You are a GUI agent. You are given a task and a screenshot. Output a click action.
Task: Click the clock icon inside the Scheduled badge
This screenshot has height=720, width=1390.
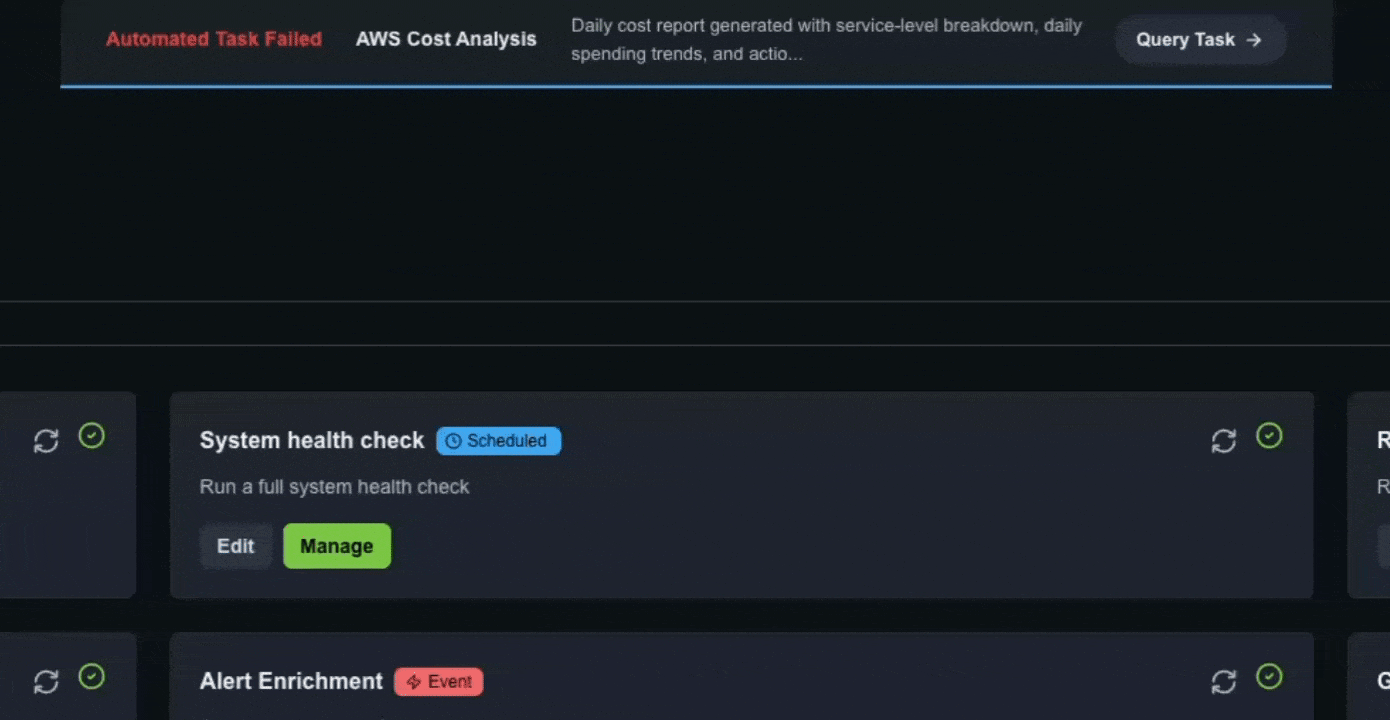point(454,440)
